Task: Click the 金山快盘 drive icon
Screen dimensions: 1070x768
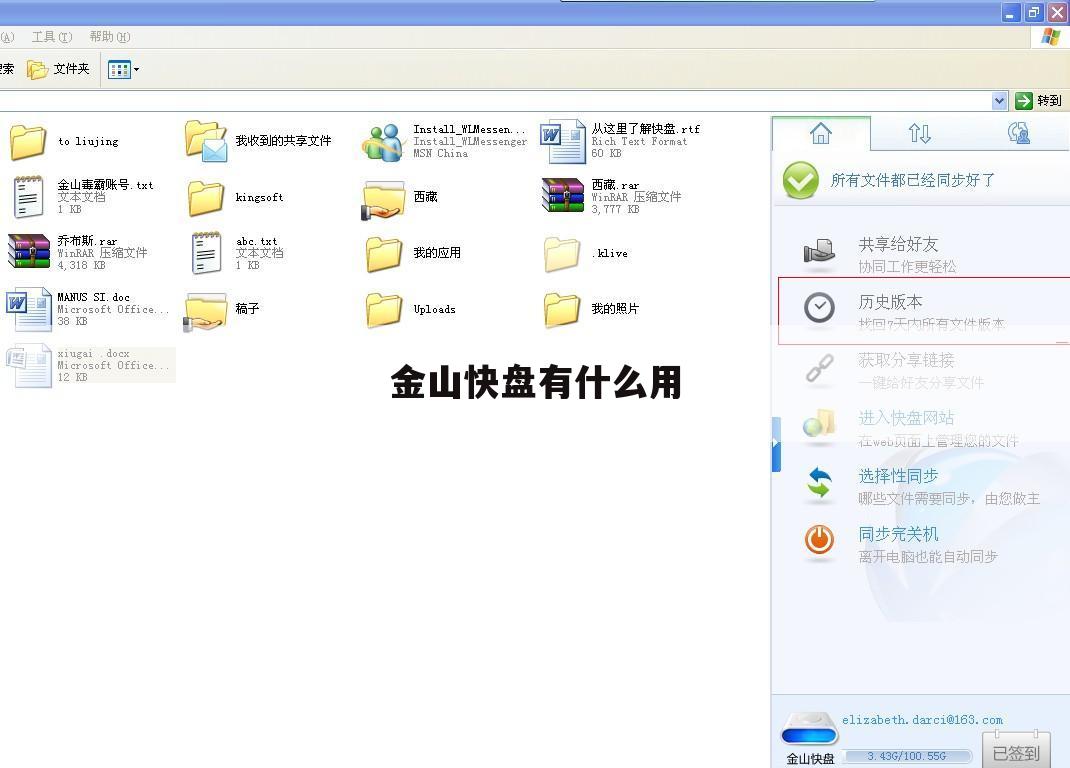Action: pos(809,729)
